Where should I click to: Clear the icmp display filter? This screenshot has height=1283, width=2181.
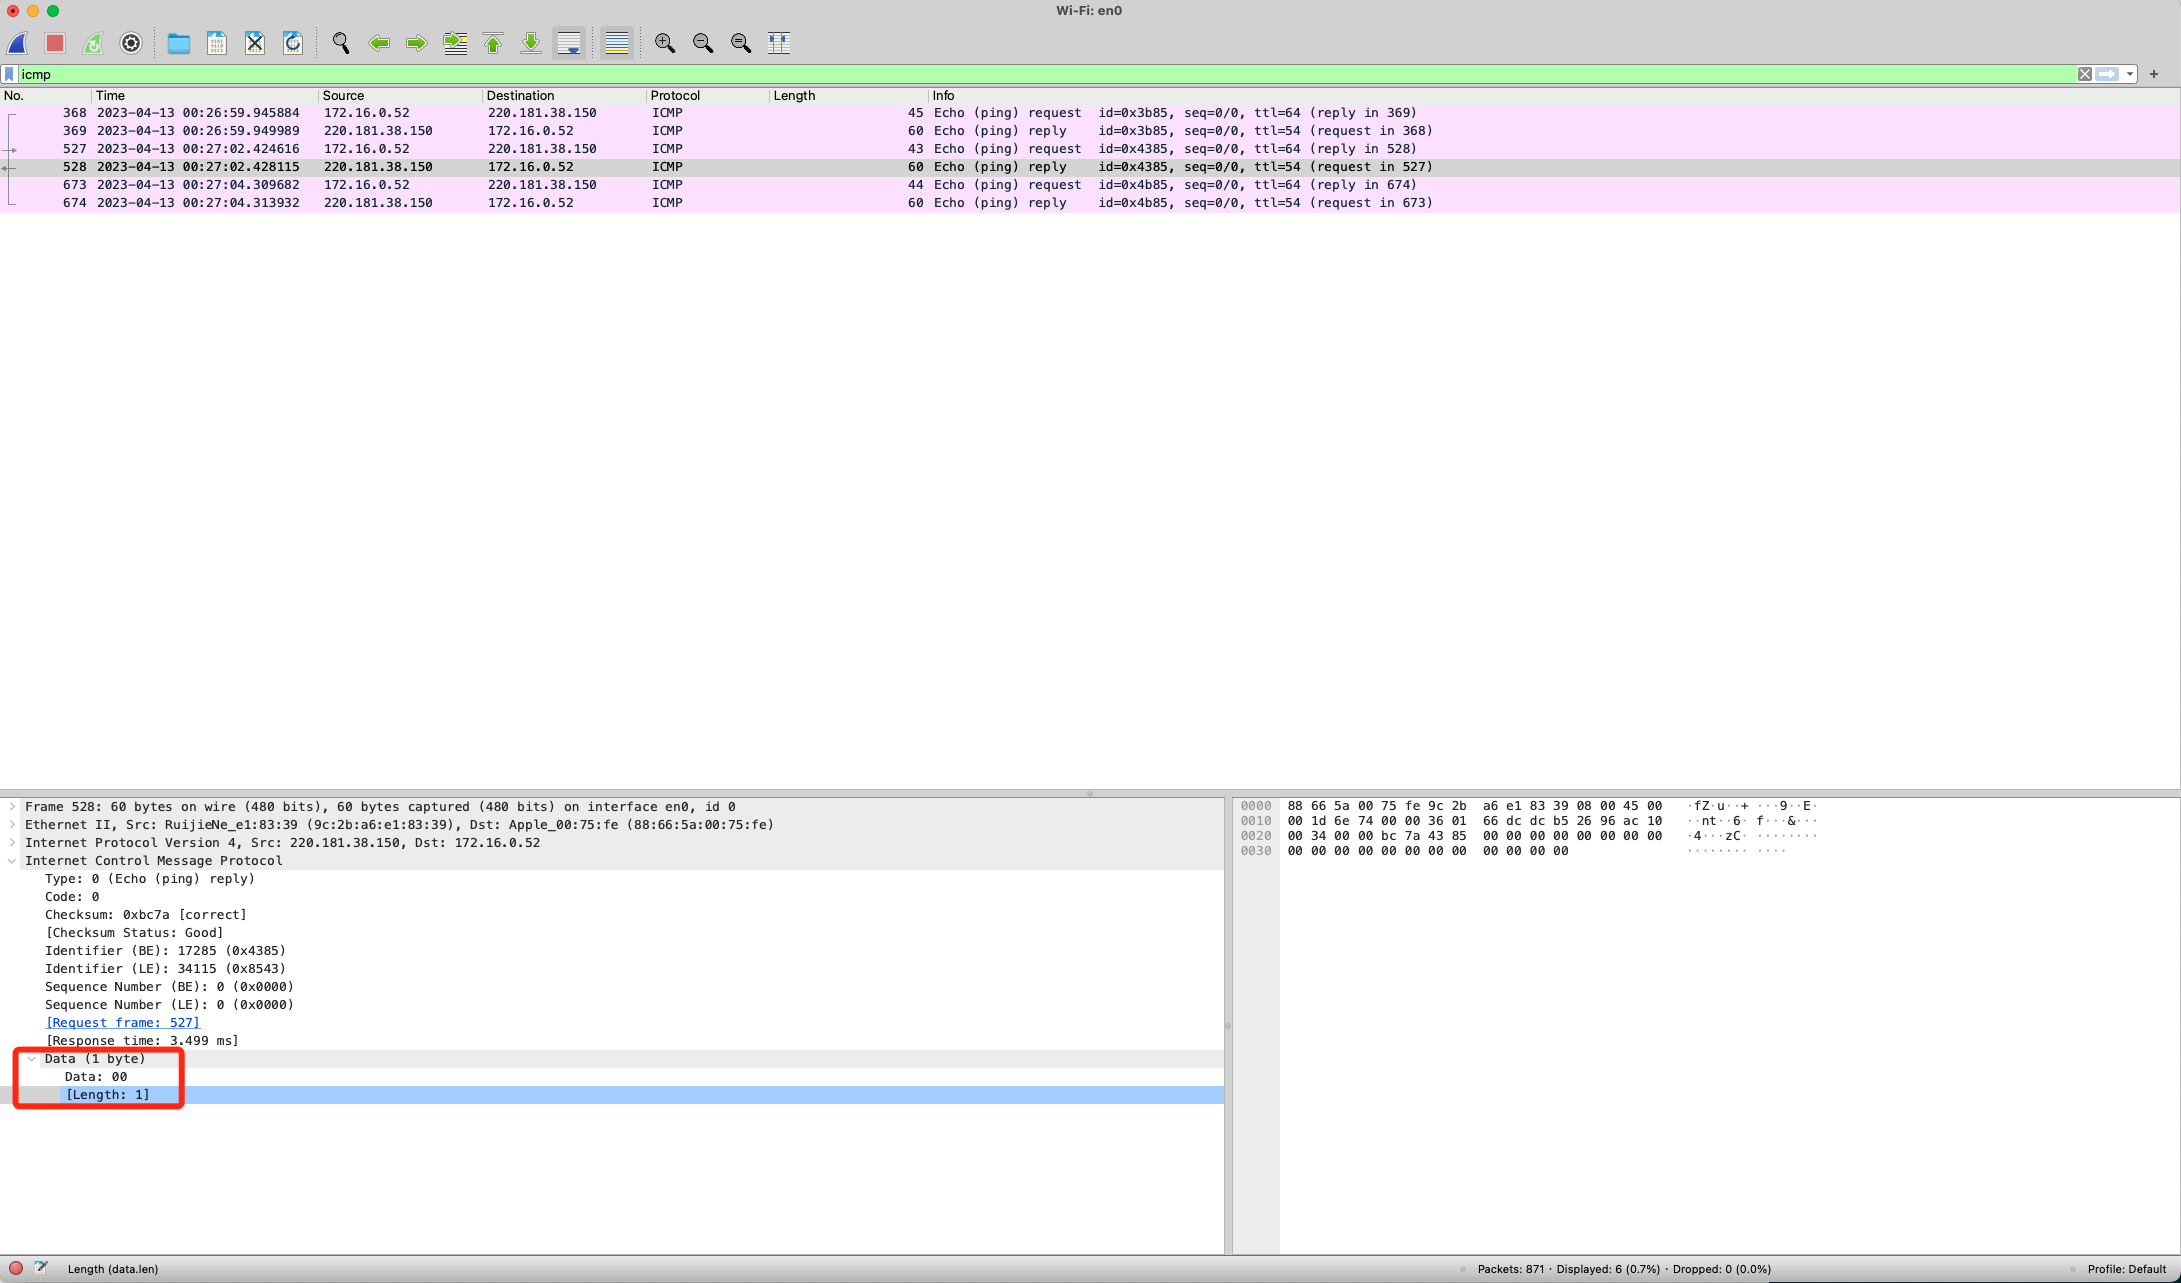[2085, 74]
